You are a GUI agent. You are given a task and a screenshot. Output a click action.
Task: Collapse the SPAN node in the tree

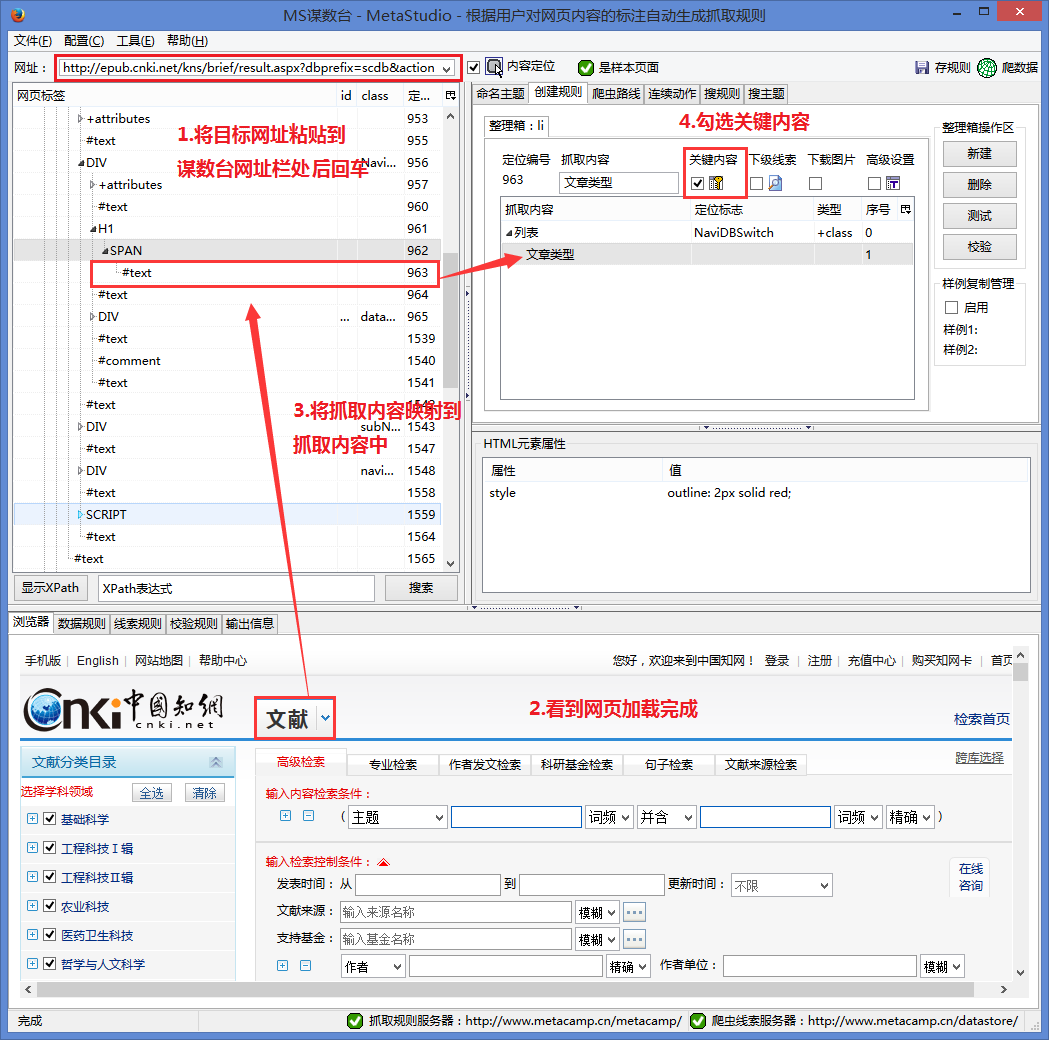coord(105,251)
